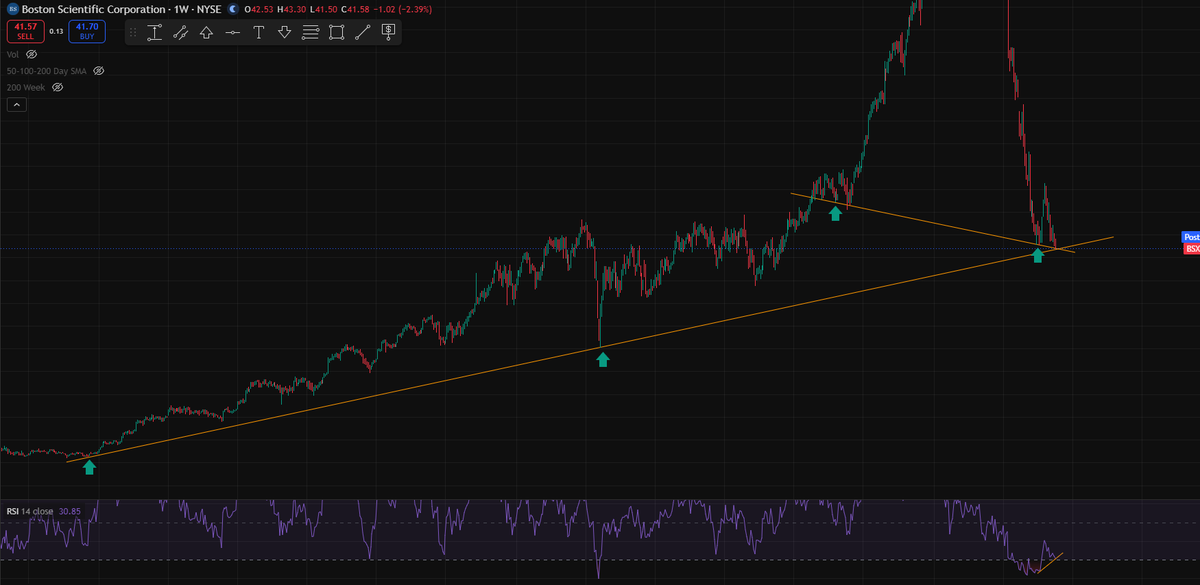
Task: Click the change value −1.02 (−2.39%)
Action: click(403, 8)
